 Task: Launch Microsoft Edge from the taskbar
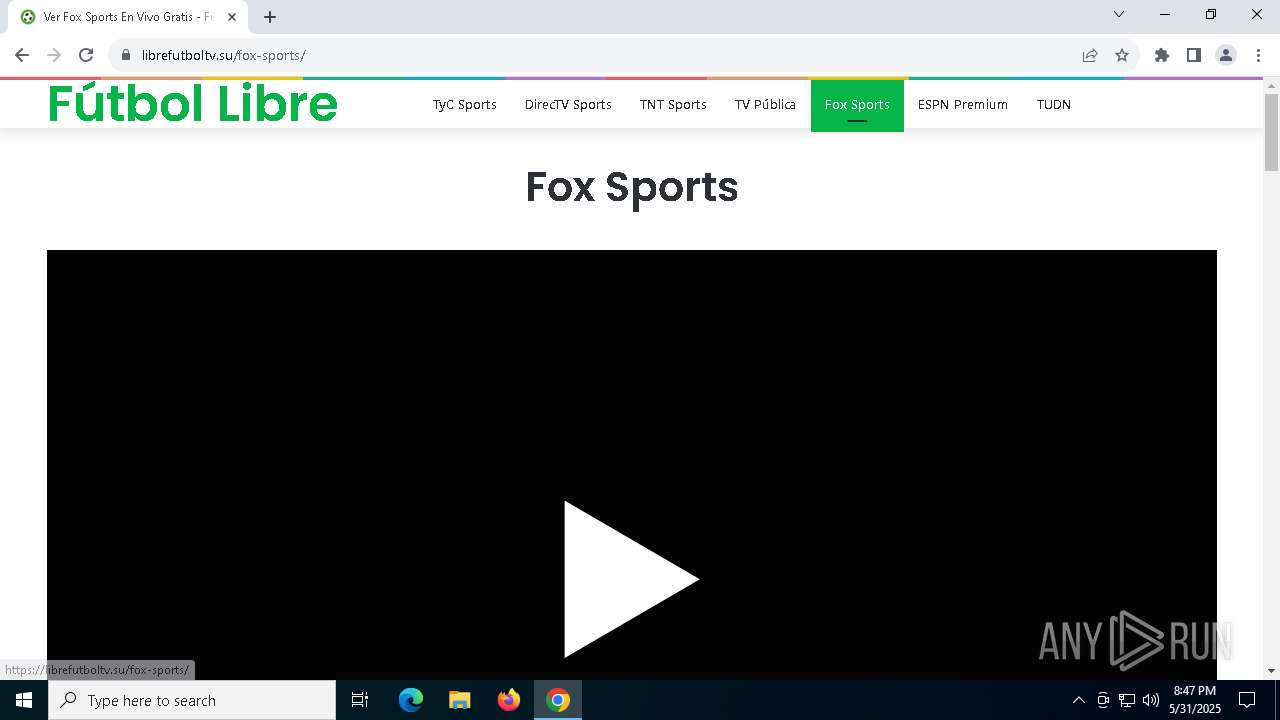coord(411,700)
